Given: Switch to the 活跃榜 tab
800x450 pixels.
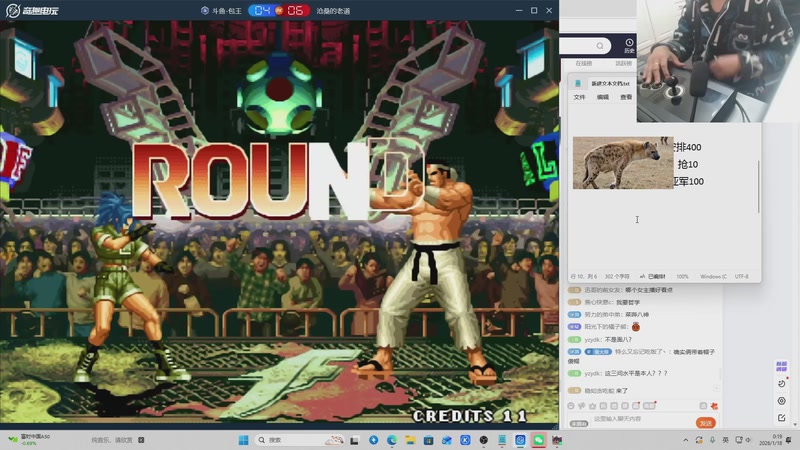Looking at the screenshot, I should point(623,64).
